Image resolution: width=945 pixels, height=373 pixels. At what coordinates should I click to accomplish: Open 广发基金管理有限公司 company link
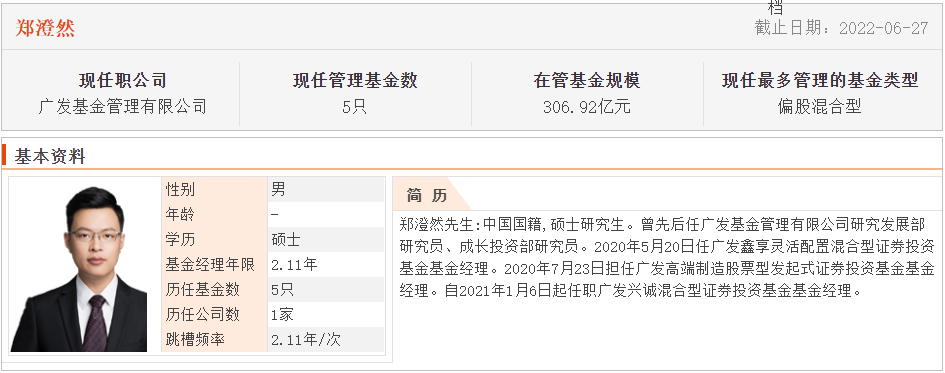(122, 107)
